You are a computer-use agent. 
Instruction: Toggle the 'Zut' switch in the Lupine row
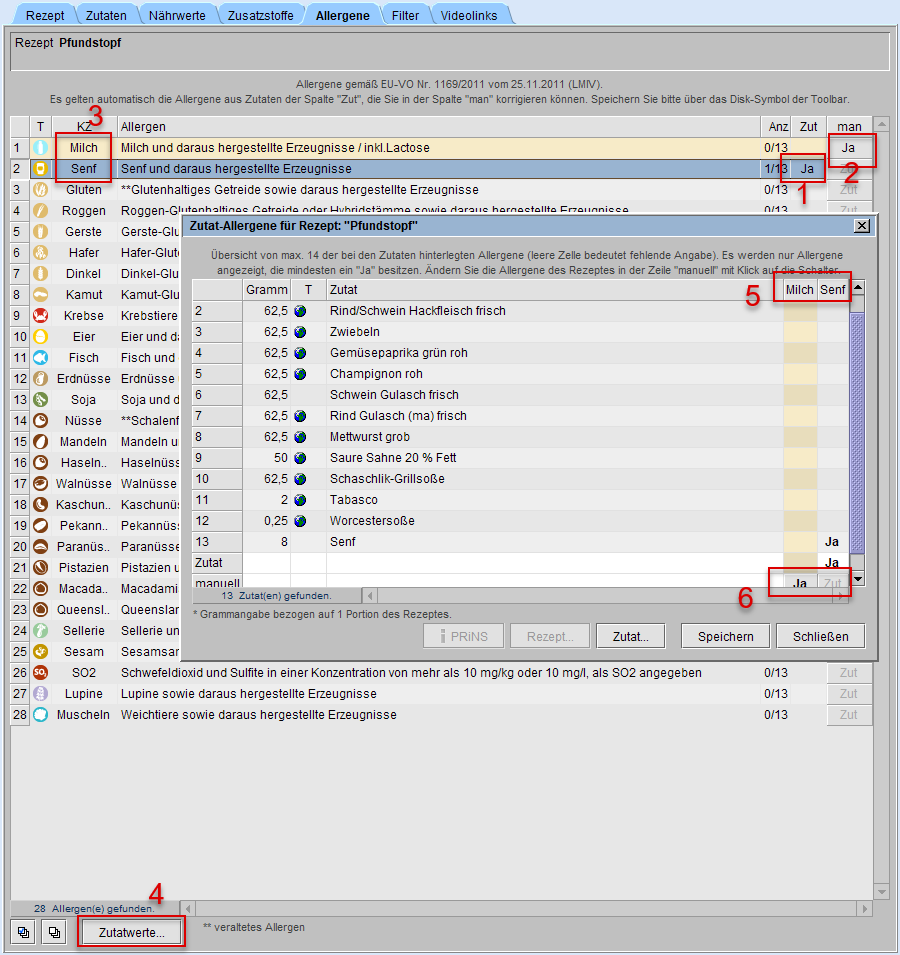(848, 694)
